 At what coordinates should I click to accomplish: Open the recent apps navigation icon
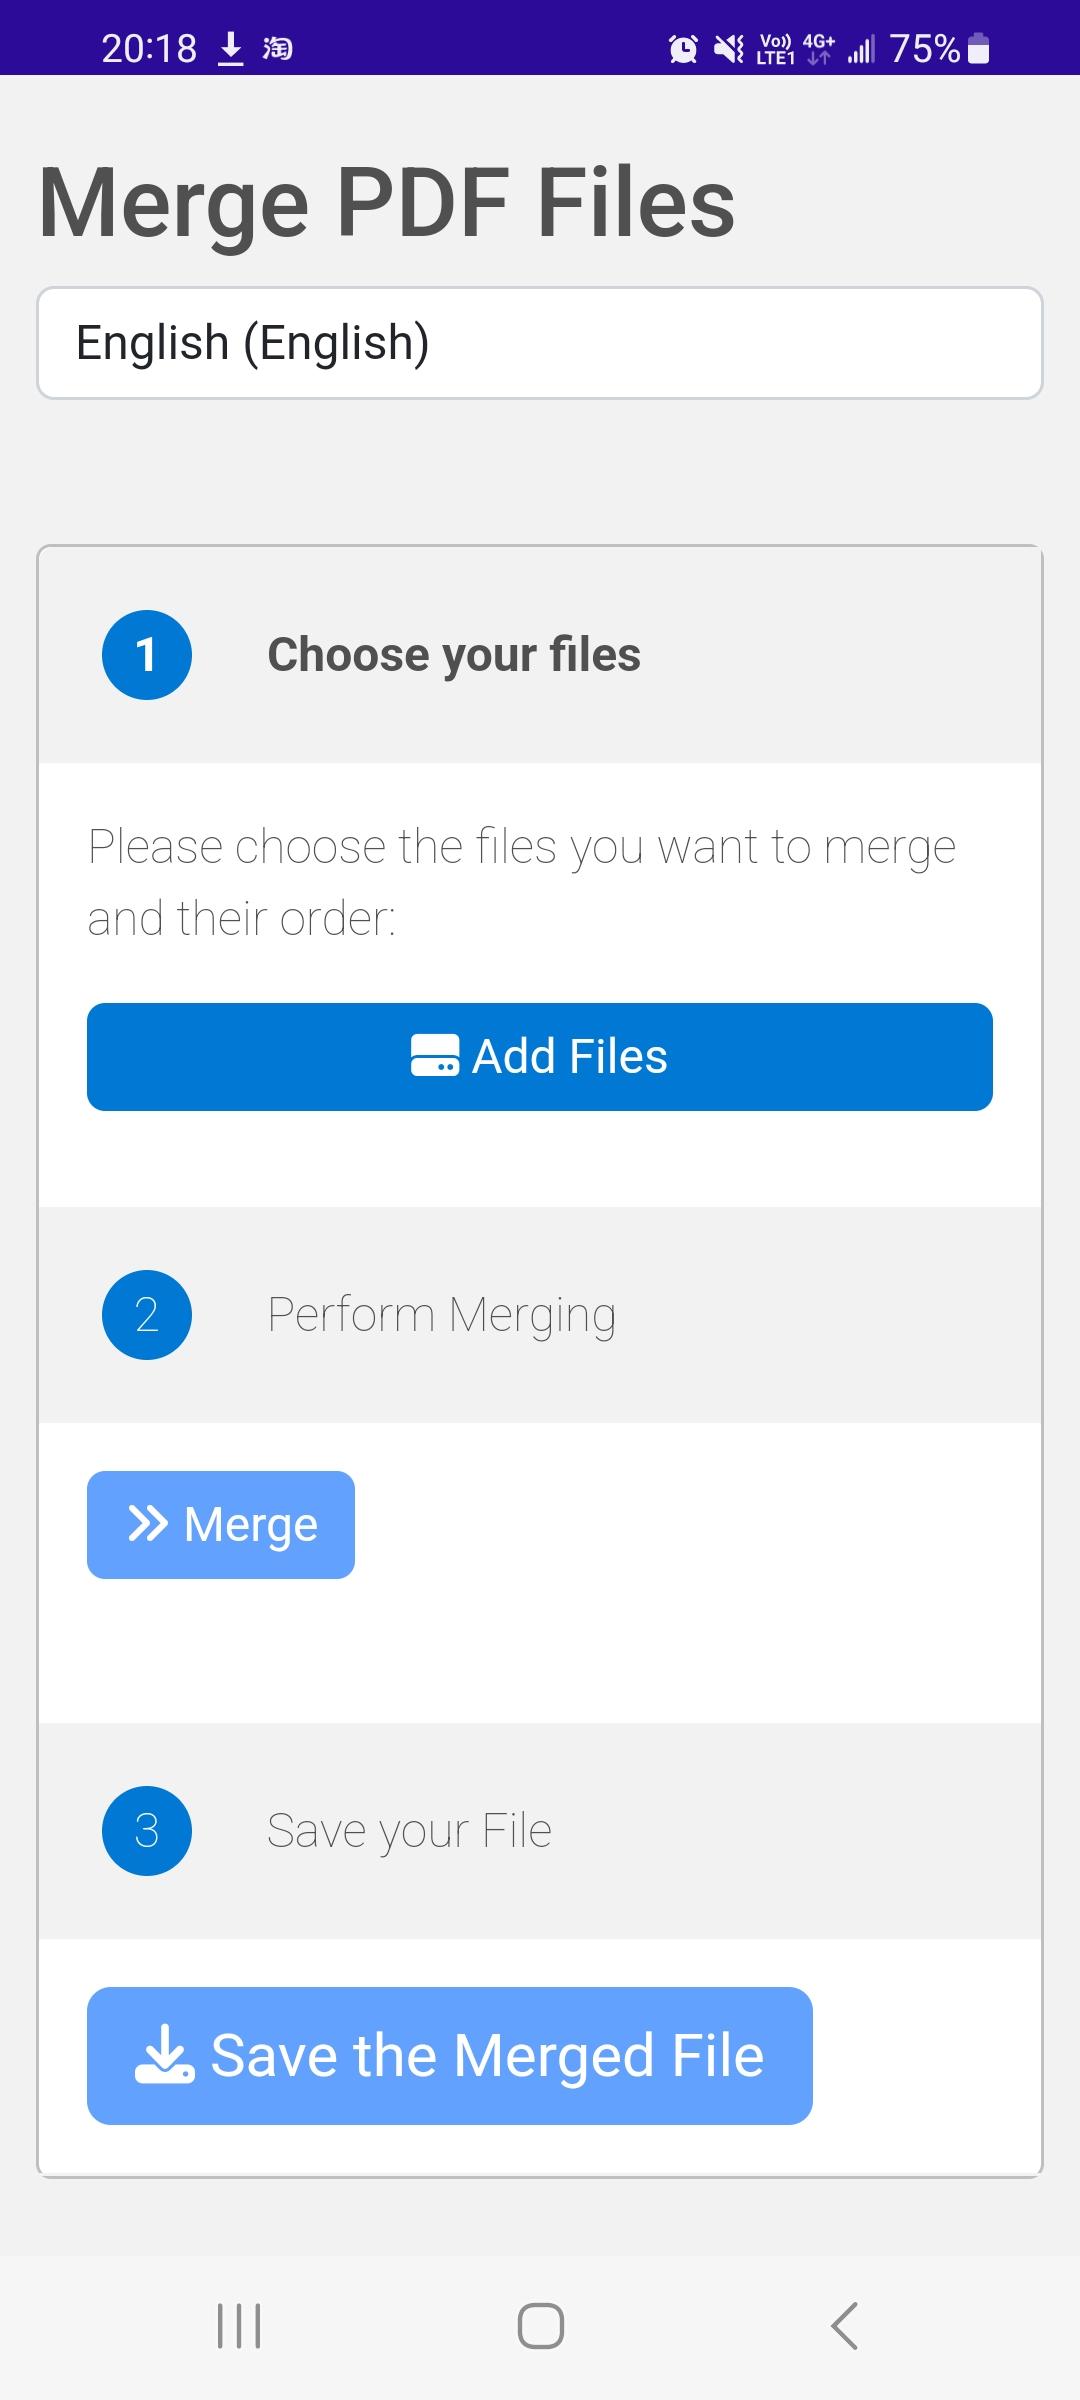tap(239, 2325)
